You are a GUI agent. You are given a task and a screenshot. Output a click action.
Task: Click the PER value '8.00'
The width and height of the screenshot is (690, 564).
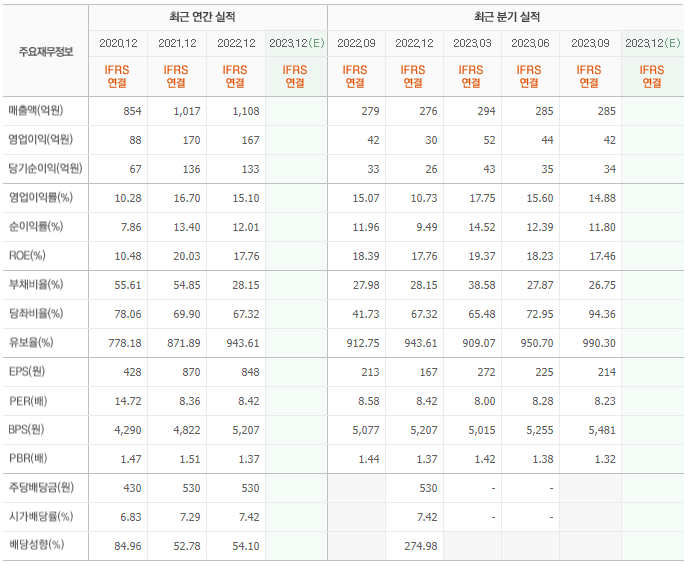pyautogui.click(x=485, y=402)
